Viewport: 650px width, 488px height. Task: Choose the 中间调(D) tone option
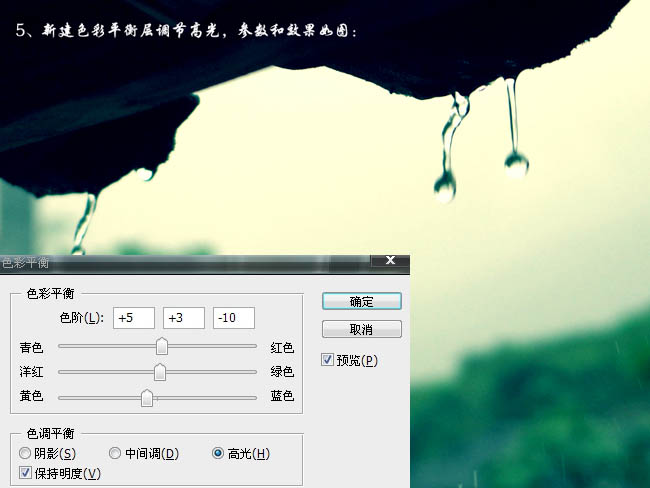pyautogui.click(x=115, y=454)
